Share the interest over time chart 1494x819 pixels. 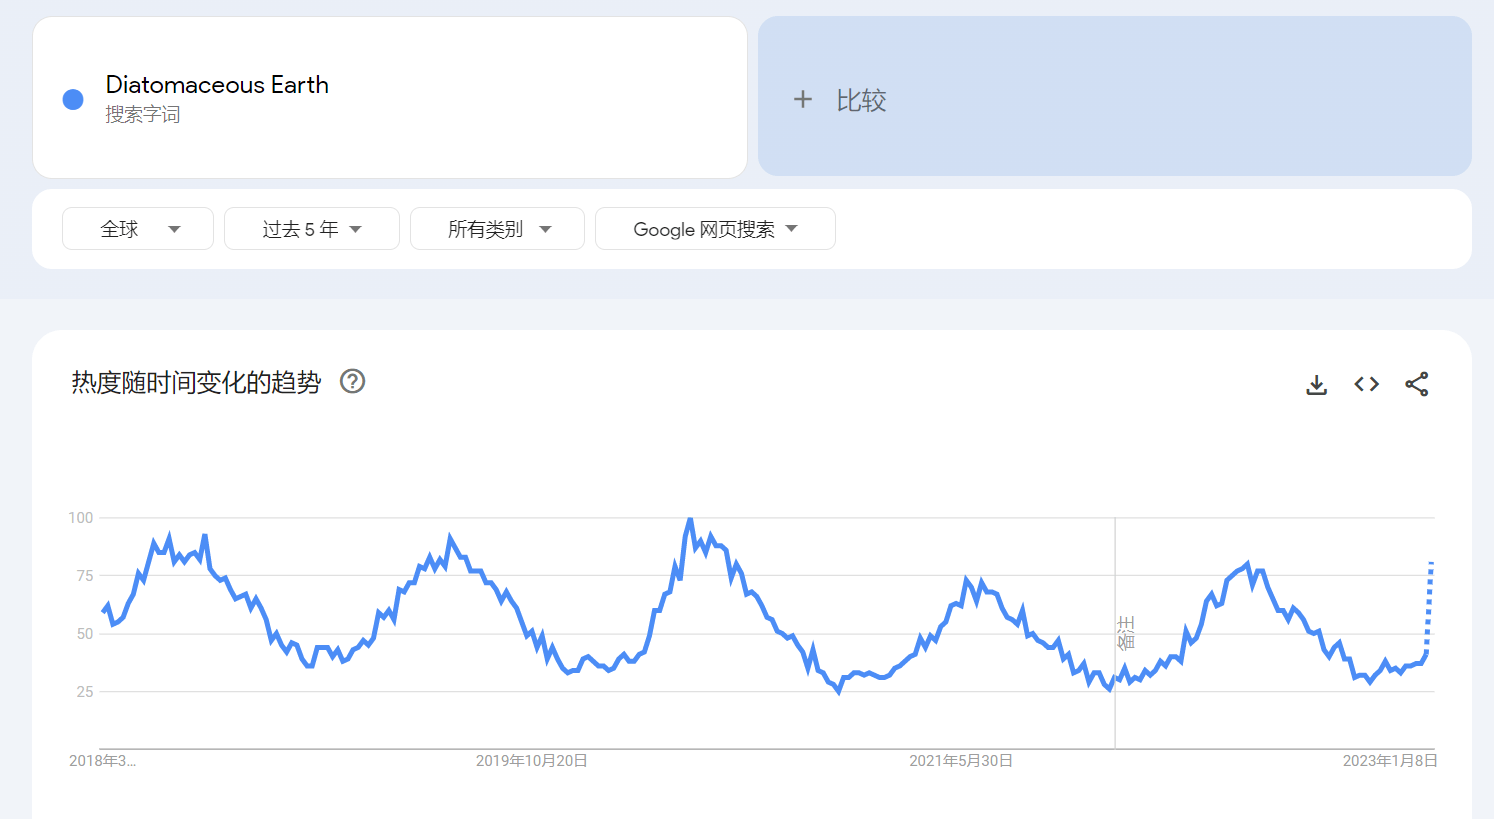[x=1417, y=384]
